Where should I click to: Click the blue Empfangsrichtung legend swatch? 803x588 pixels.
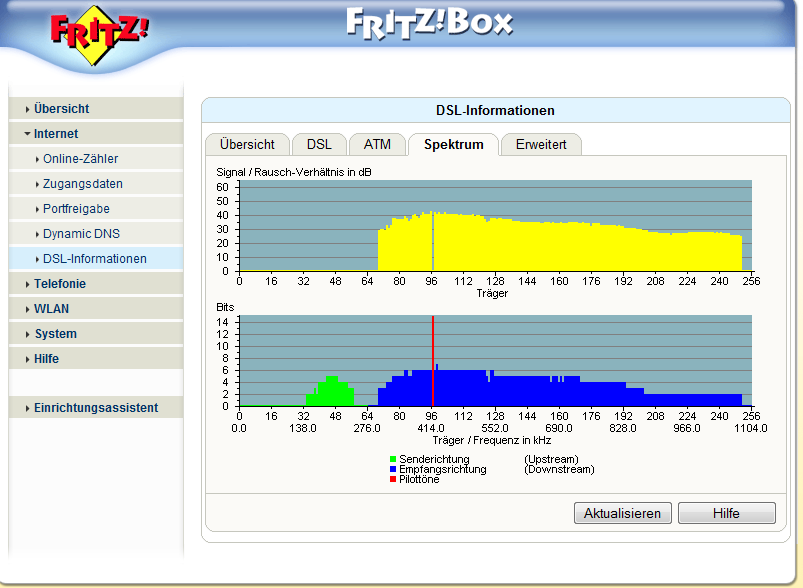(393, 469)
